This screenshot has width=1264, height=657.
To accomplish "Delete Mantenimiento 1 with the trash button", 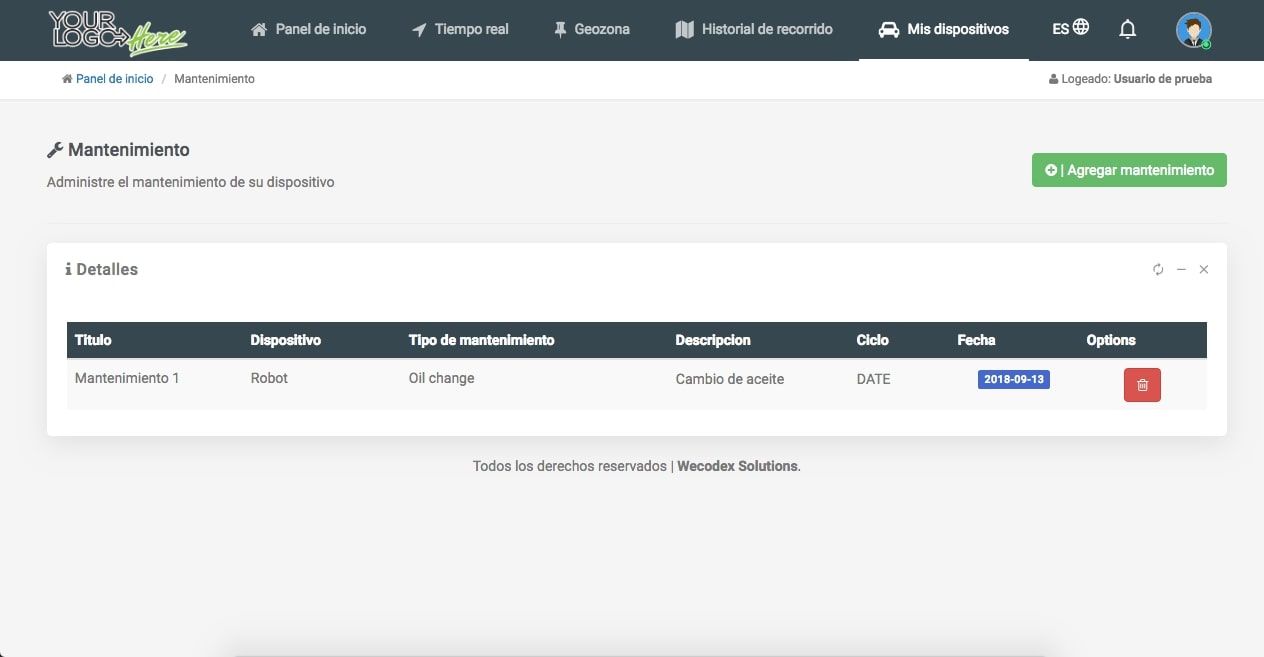I will (1142, 385).
